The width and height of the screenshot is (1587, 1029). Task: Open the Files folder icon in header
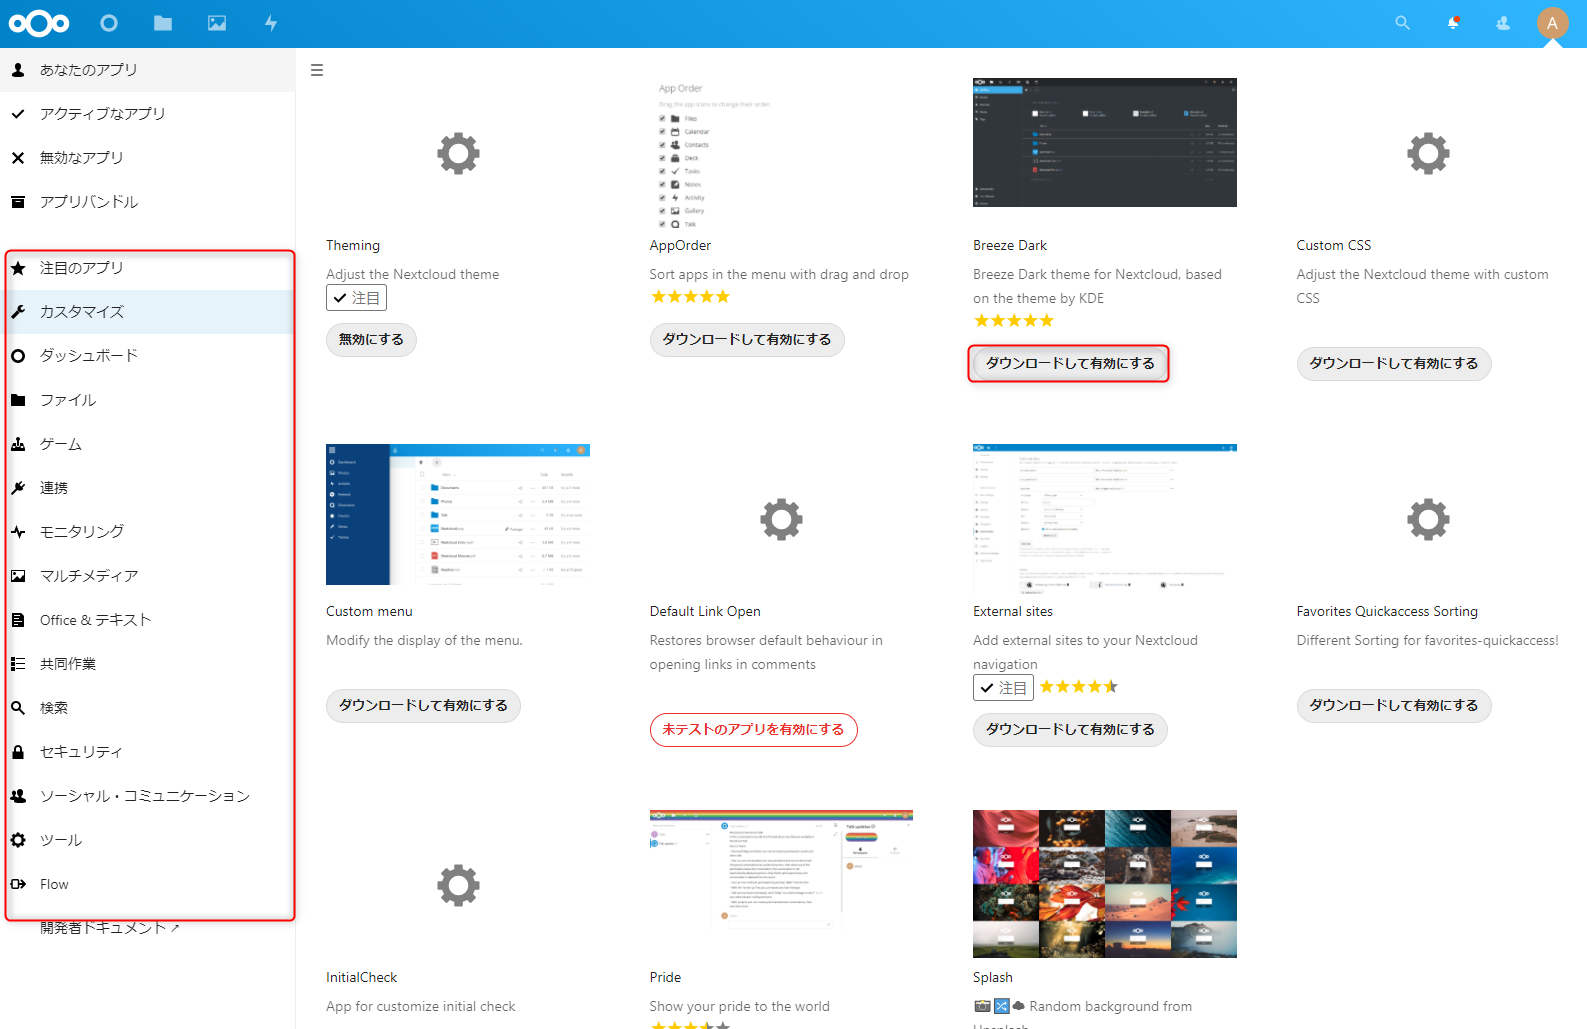pos(163,23)
